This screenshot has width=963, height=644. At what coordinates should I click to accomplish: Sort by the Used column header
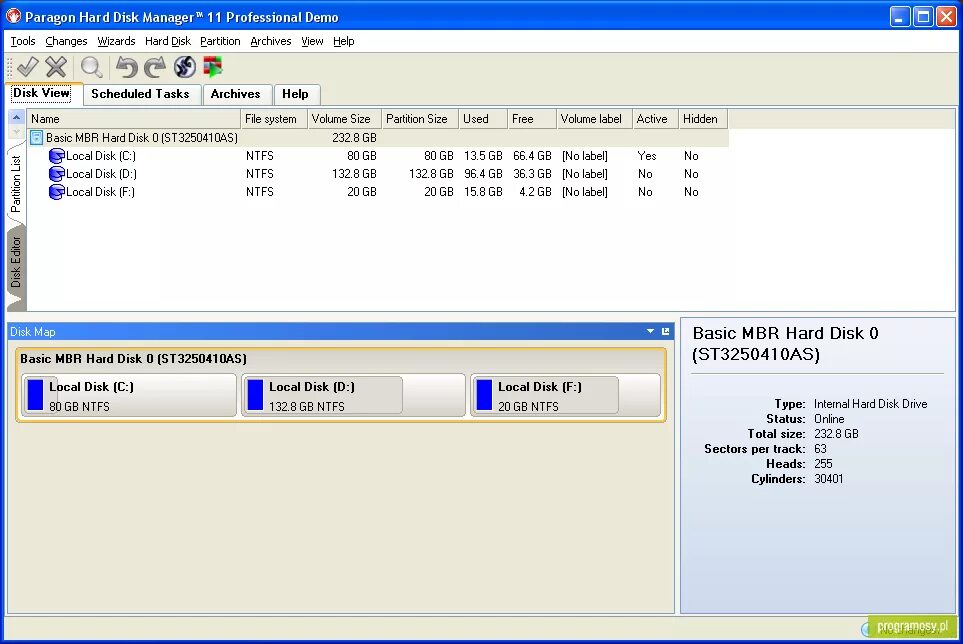(483, 119)
